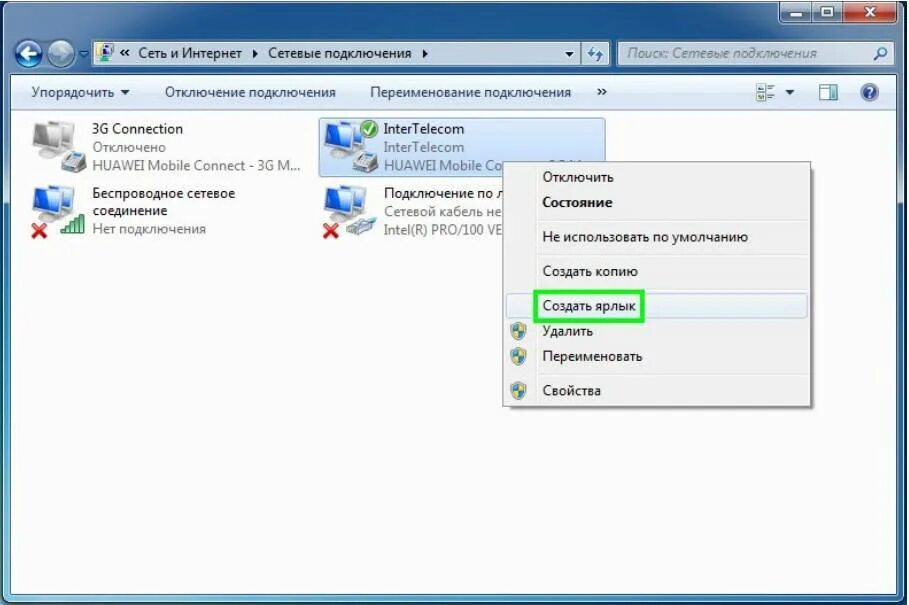This screenshot has width=909, height=605.
Task: Toggle the preview pane icon
Action: [x=828, y=92]
